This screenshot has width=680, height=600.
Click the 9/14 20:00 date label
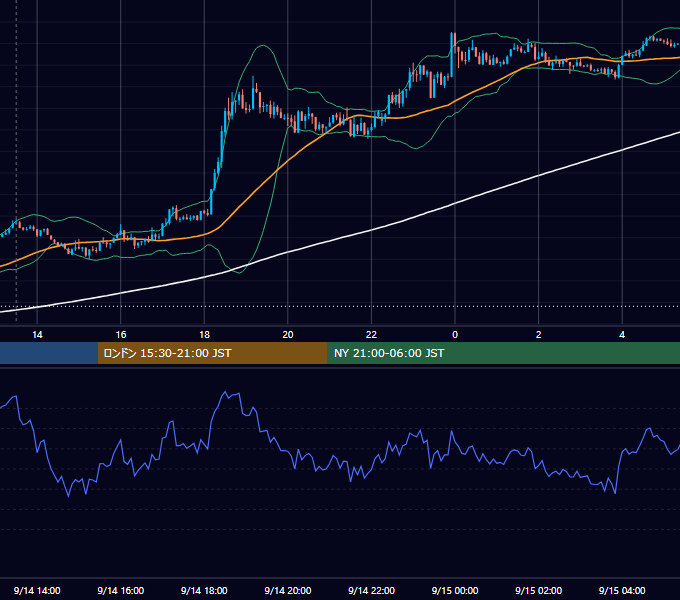point(288,590)
